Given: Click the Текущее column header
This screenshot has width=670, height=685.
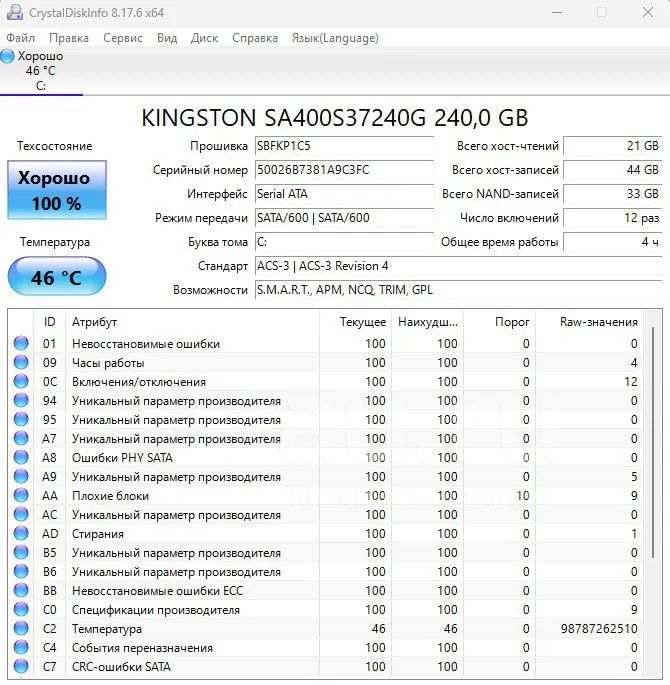Looking at the screenshot, I should point(356,322).
